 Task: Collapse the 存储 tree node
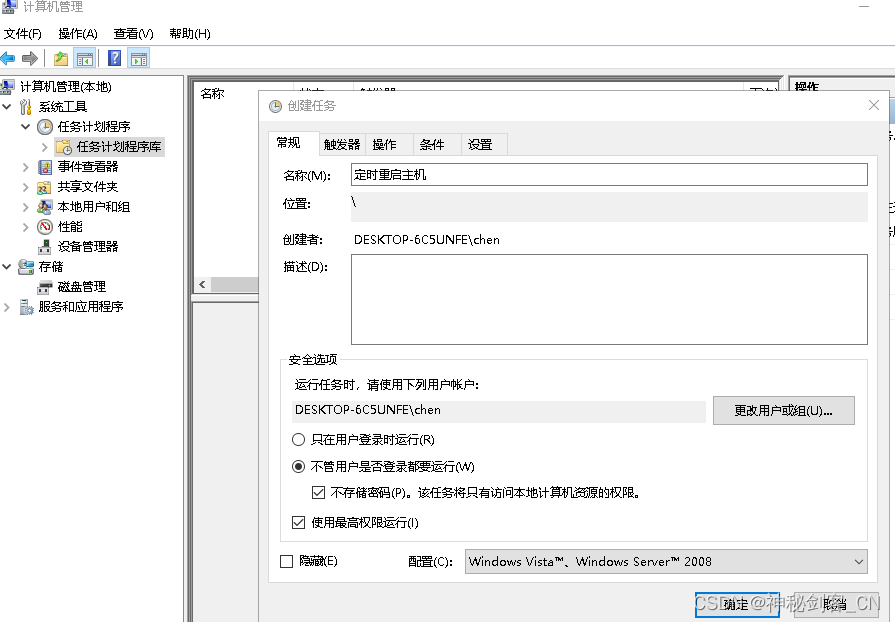7,266
